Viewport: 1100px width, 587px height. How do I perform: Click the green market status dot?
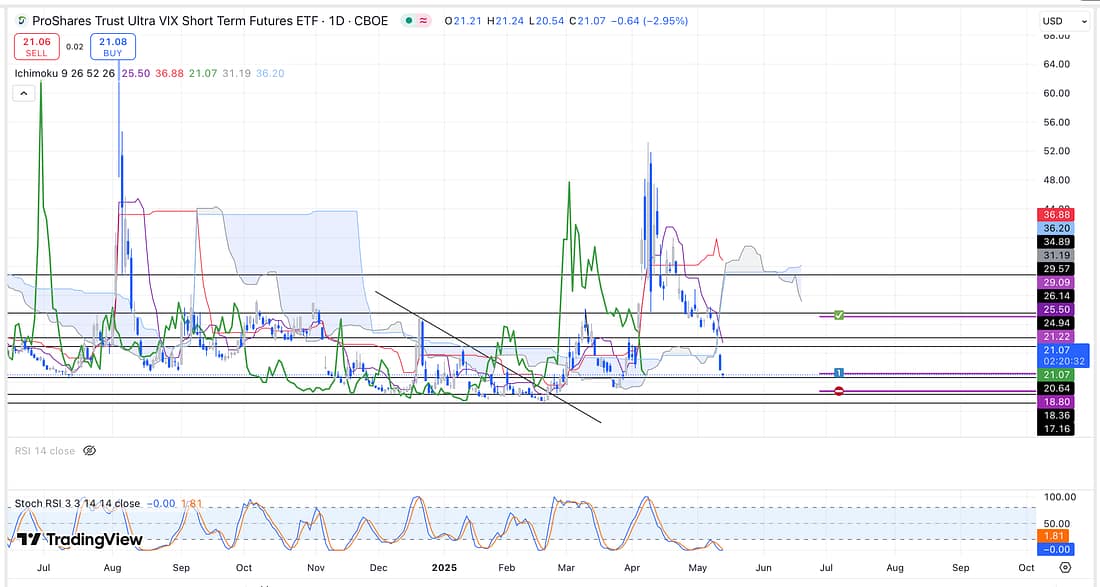[x=409, y=21]
